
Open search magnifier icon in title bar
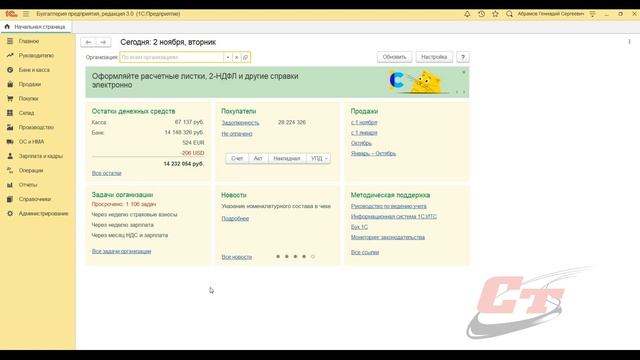(509, 14)
